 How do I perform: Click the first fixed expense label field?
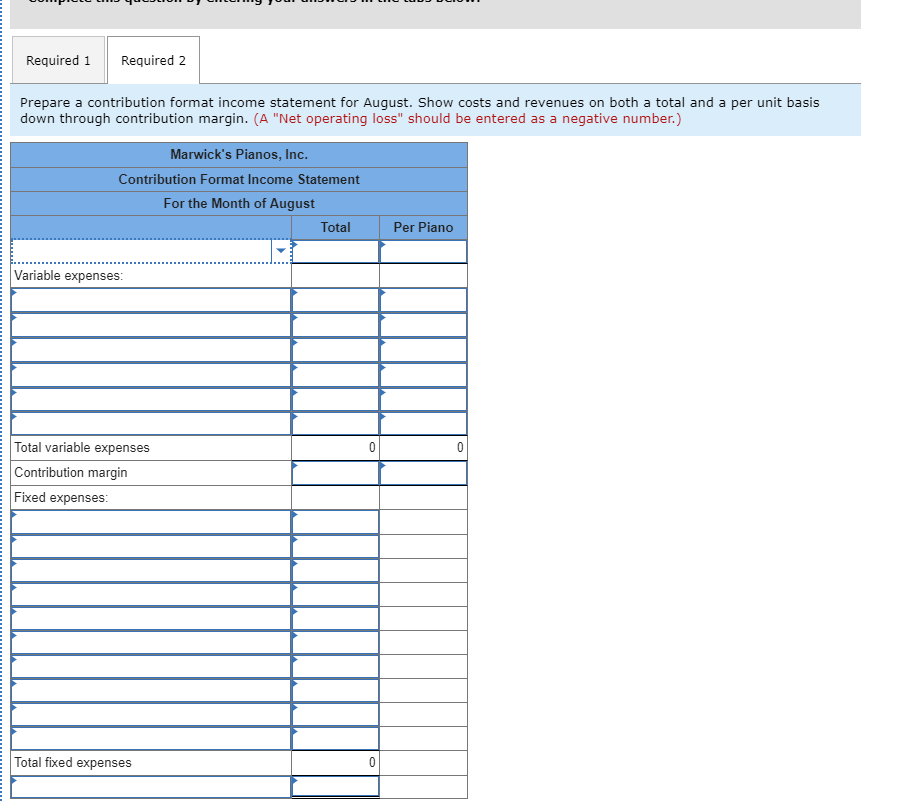pos(151,522)
